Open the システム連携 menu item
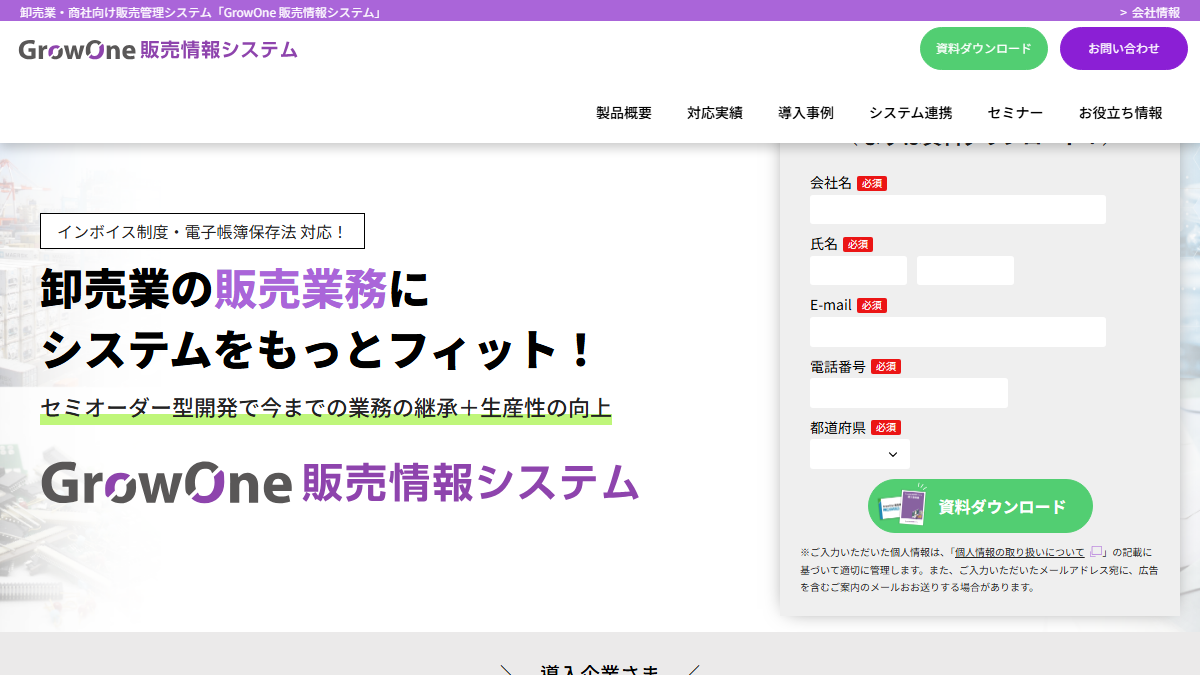This screenshot has height=675, width=1200. point(911,113)
